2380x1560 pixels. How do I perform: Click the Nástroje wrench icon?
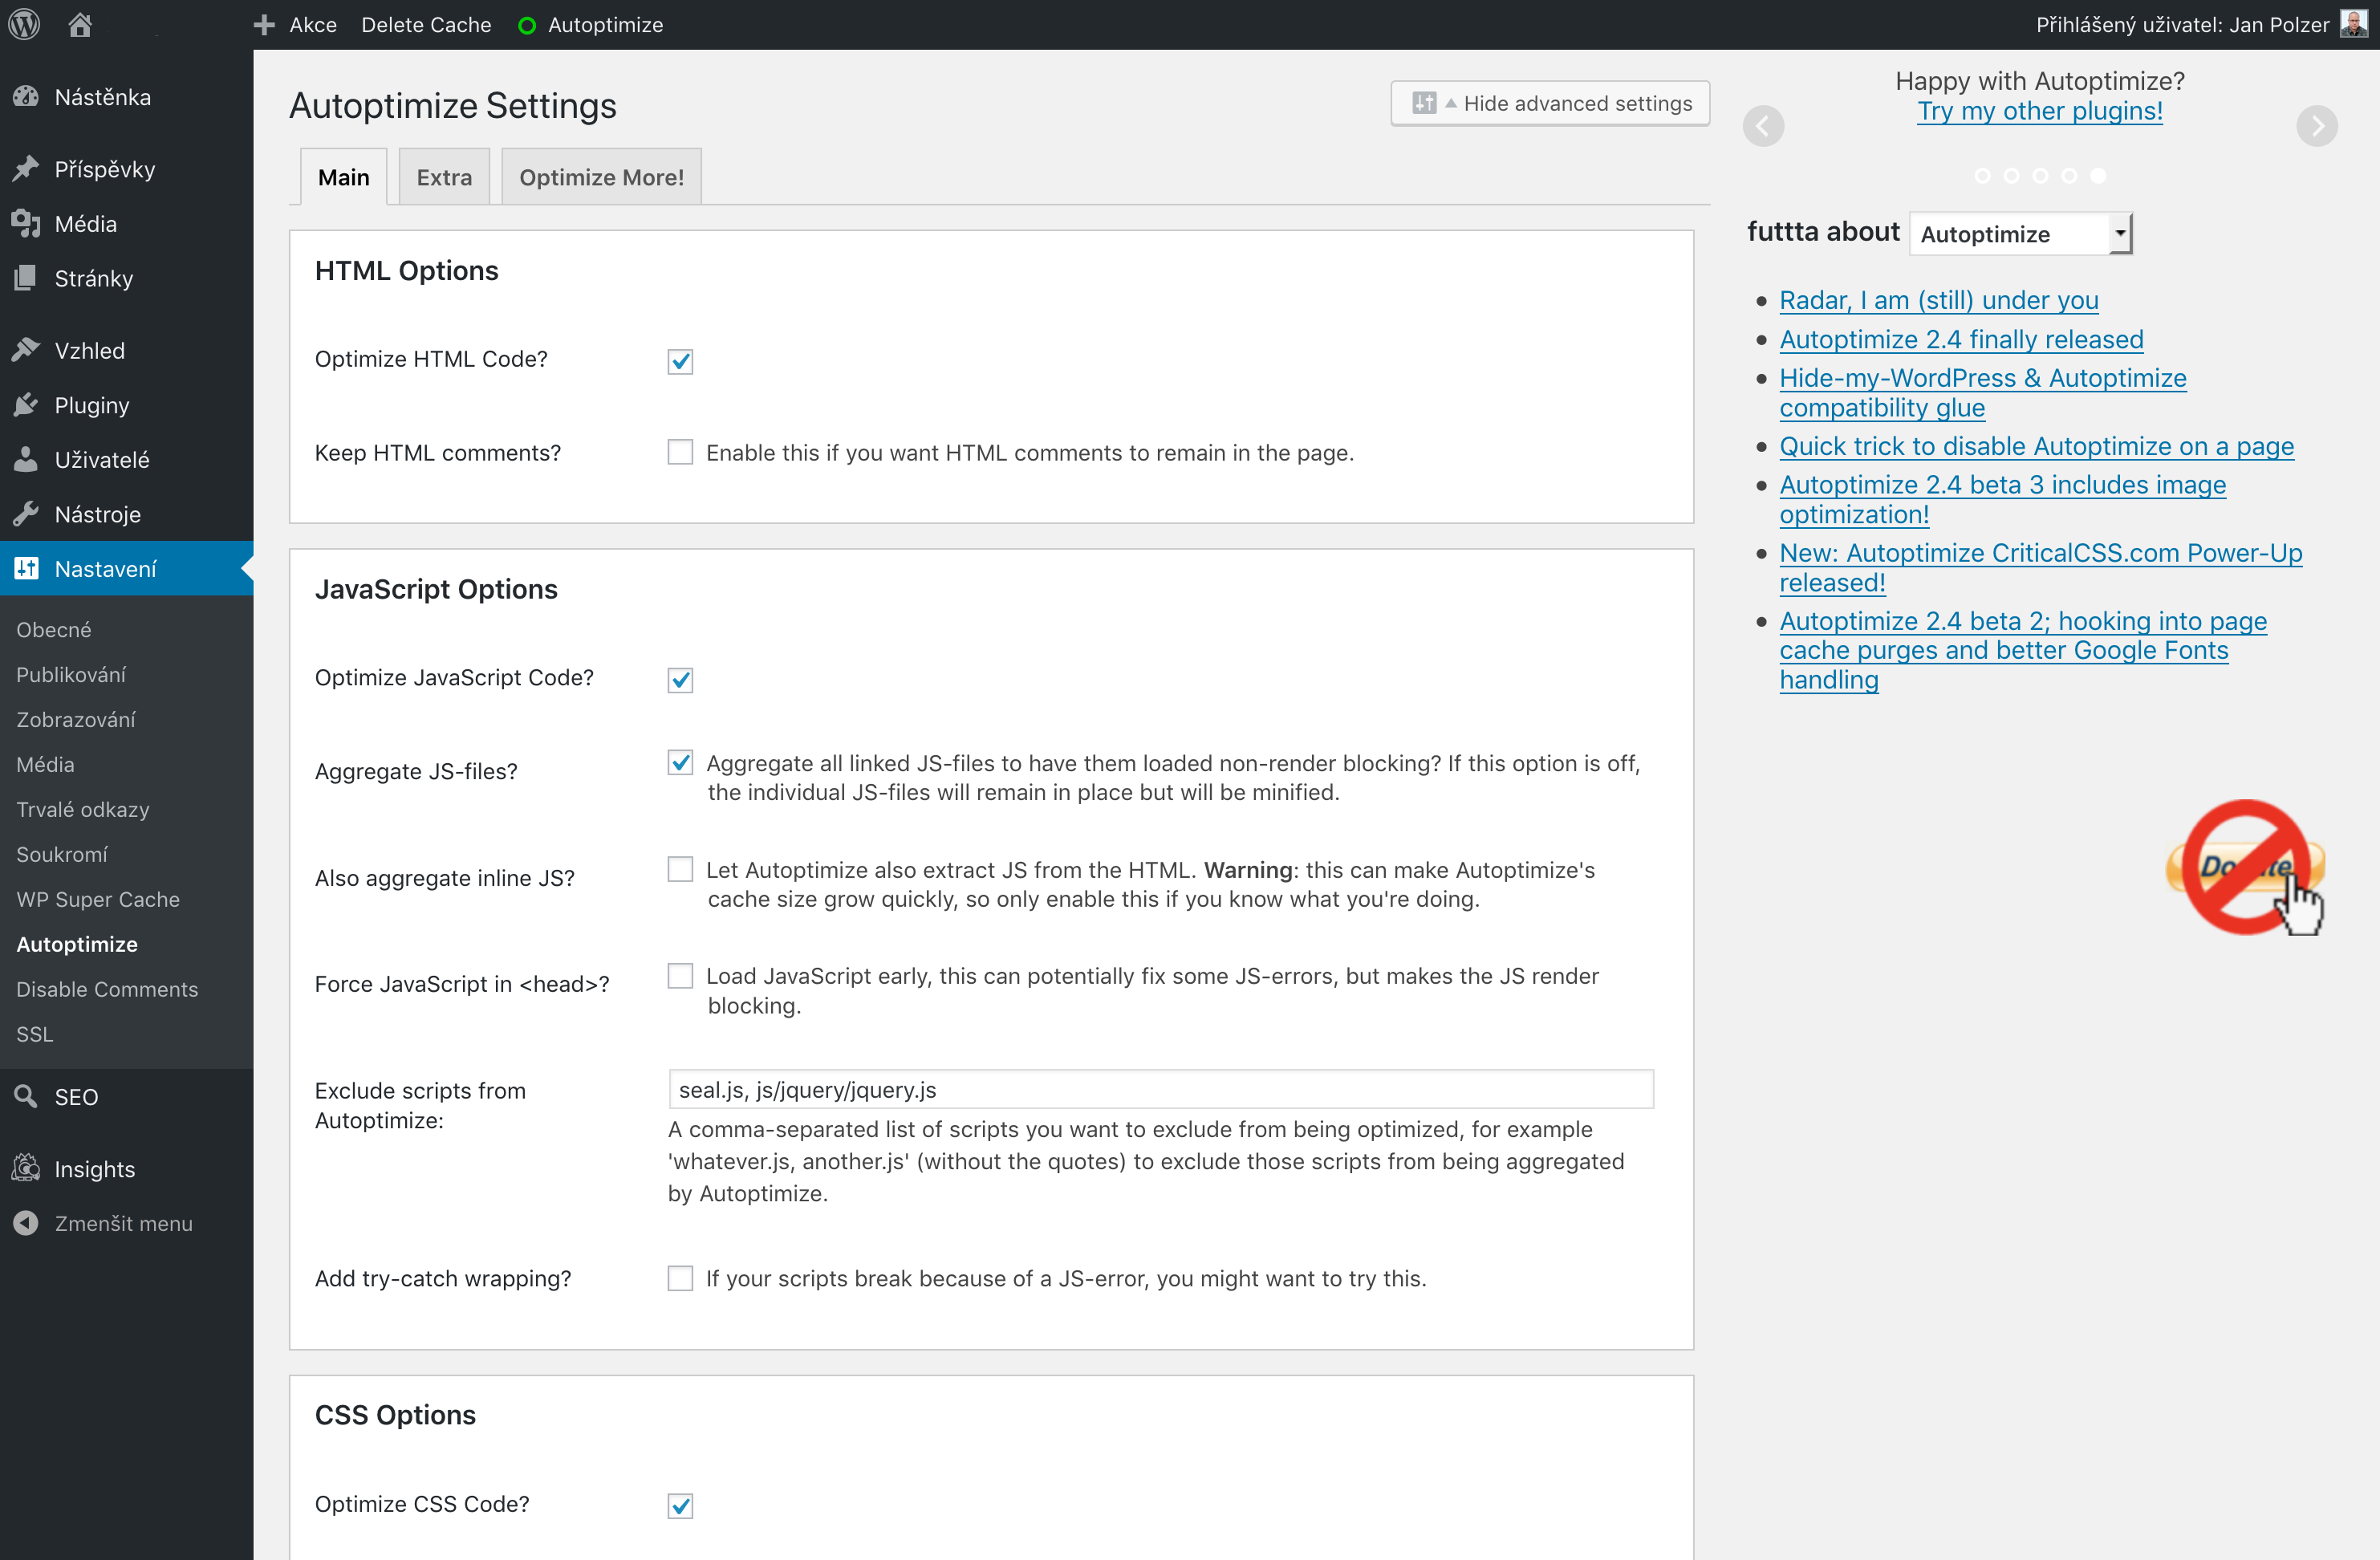(26, 514)
